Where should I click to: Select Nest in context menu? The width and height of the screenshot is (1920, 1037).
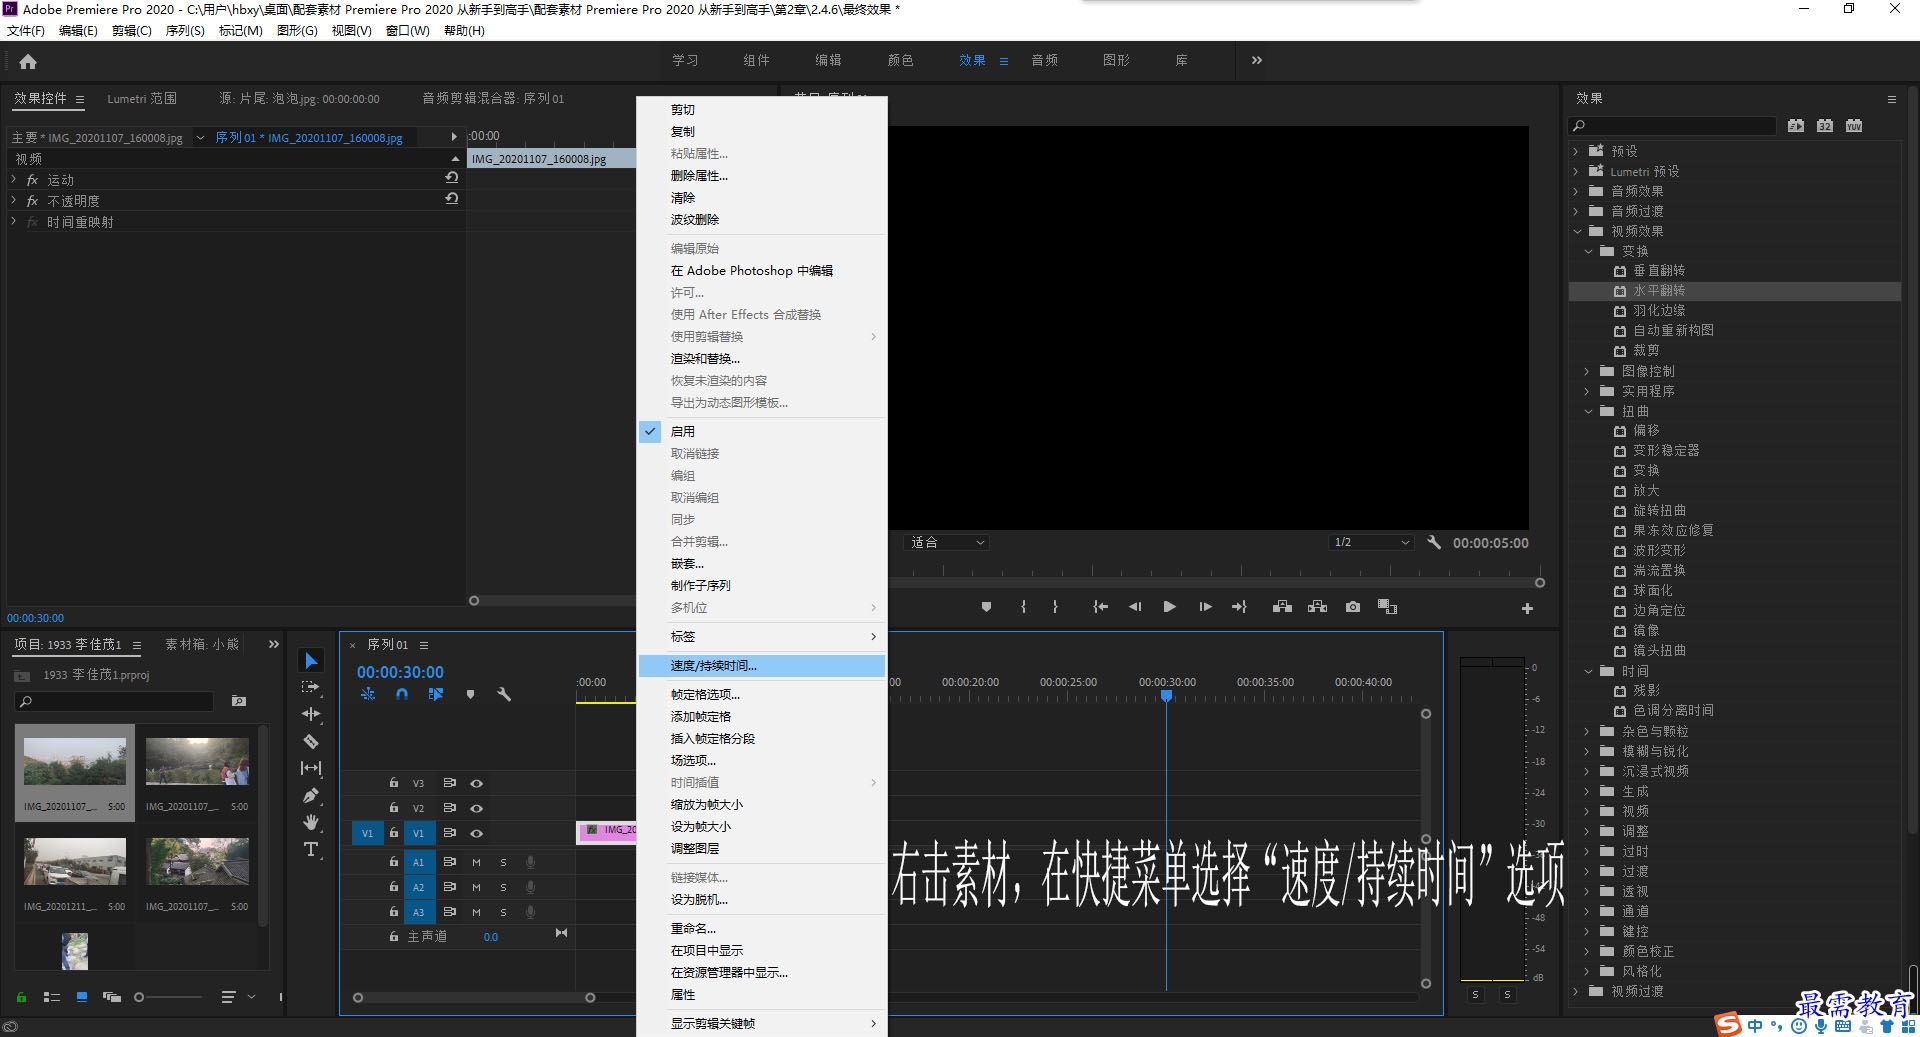point(761,564)
